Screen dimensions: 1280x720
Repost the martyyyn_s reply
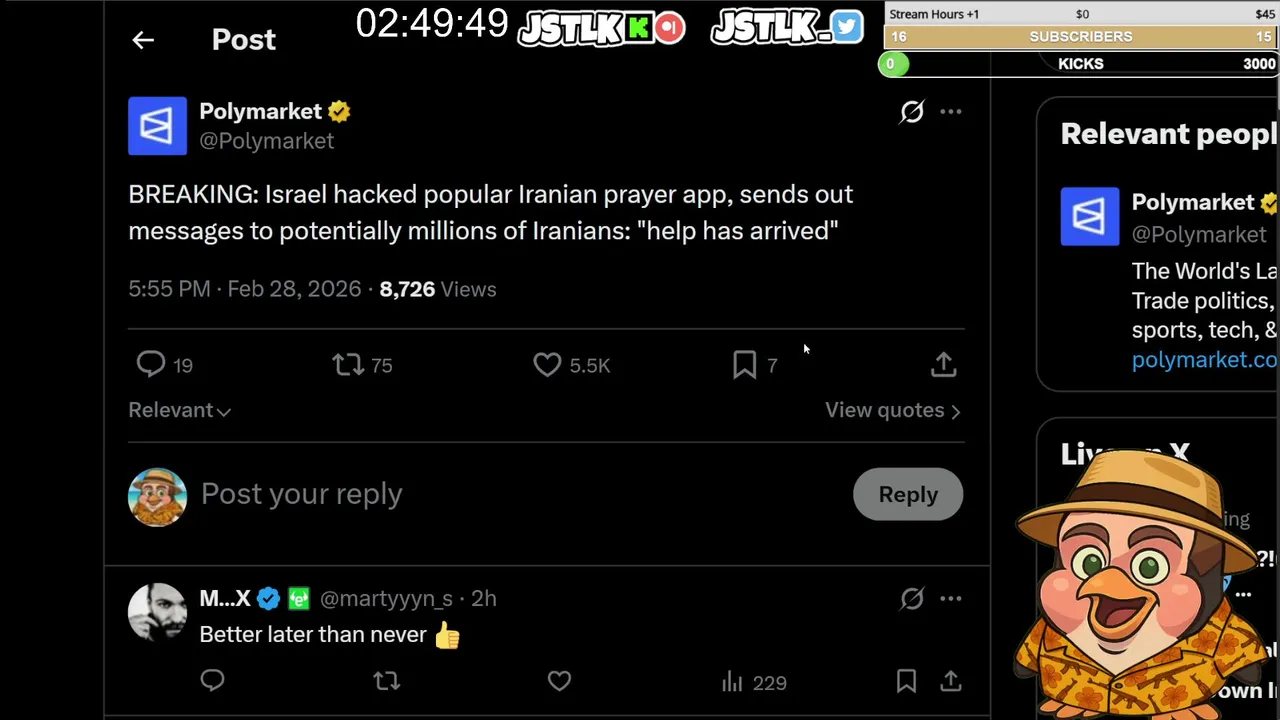point(387,682)
